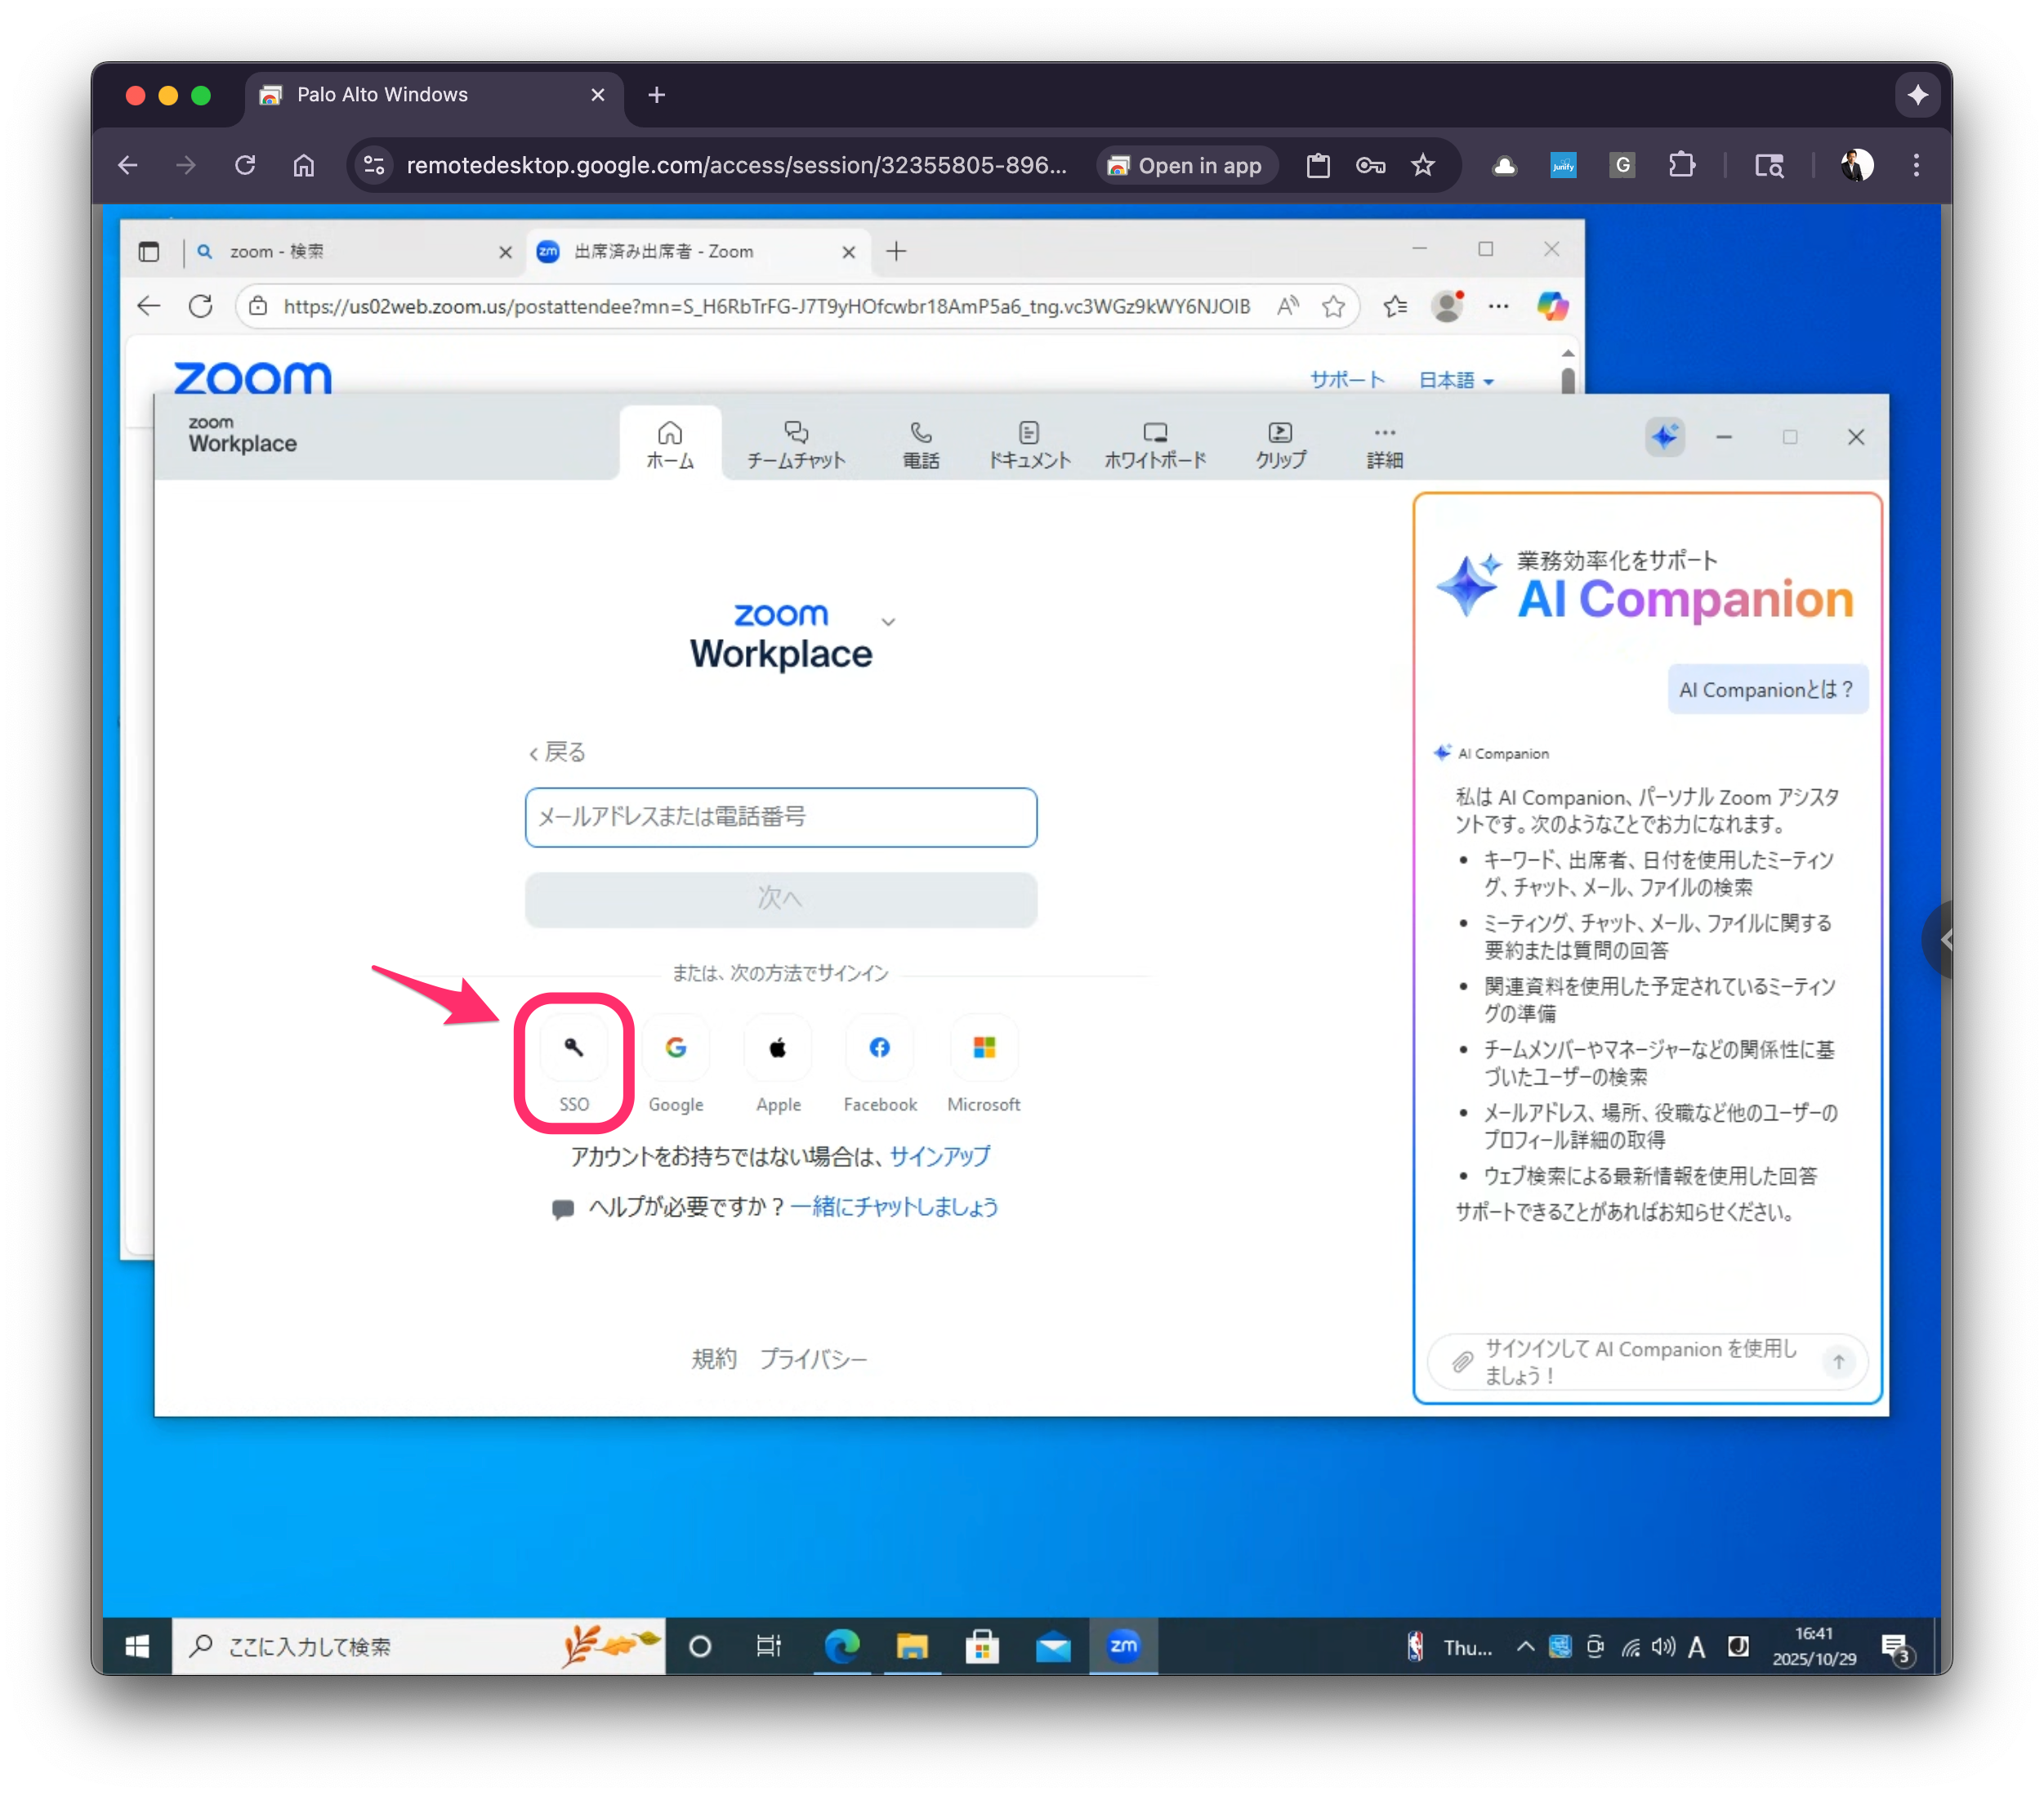Switch to the チームチャット tab

point(796,445)
